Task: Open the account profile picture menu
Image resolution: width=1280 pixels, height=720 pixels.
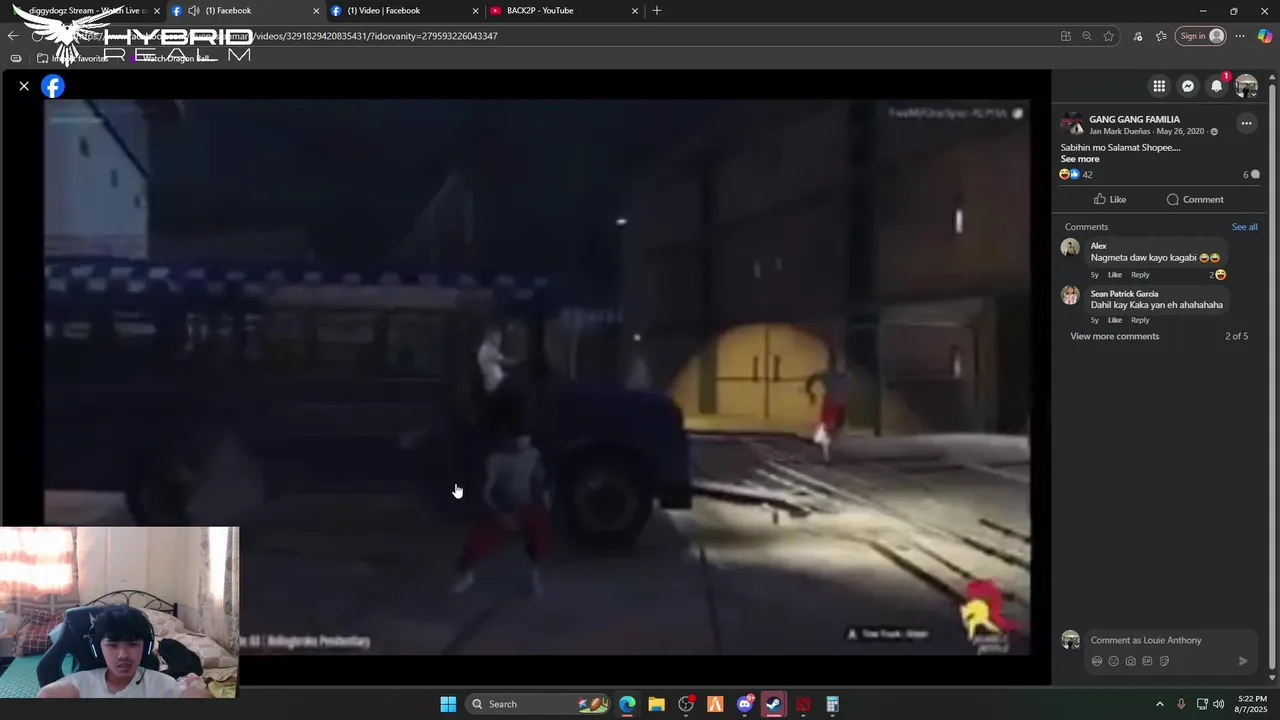Action: pos(1246,86)
